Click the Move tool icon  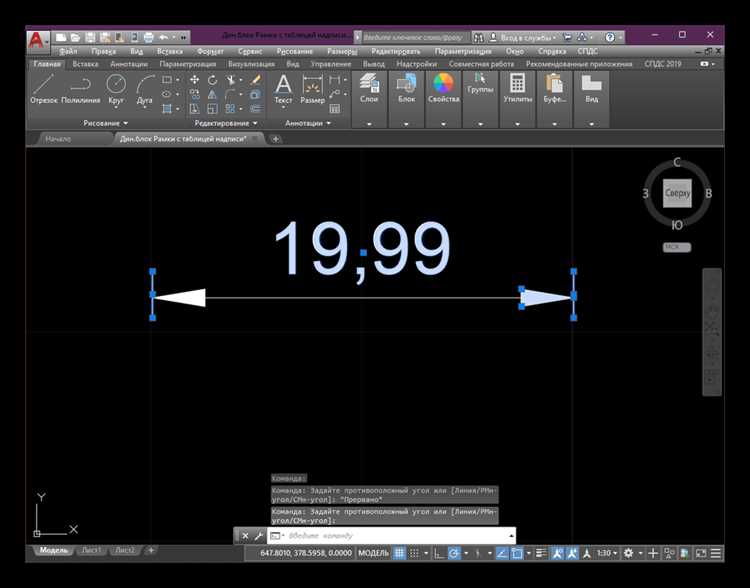click(195, 79)
